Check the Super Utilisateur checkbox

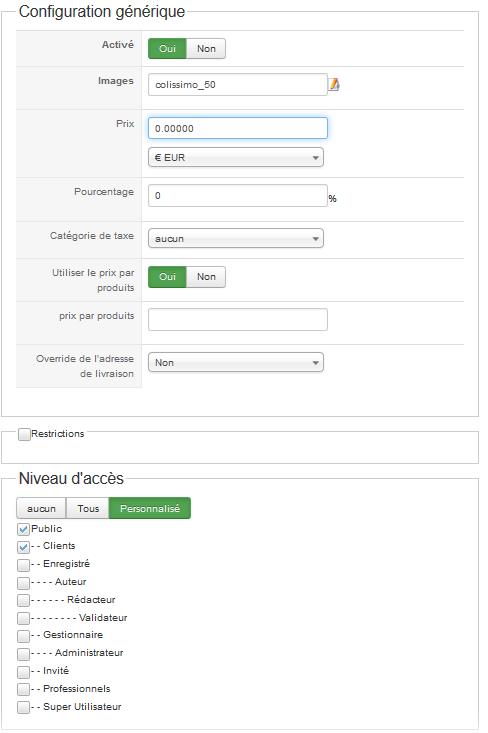coord(23,707)
